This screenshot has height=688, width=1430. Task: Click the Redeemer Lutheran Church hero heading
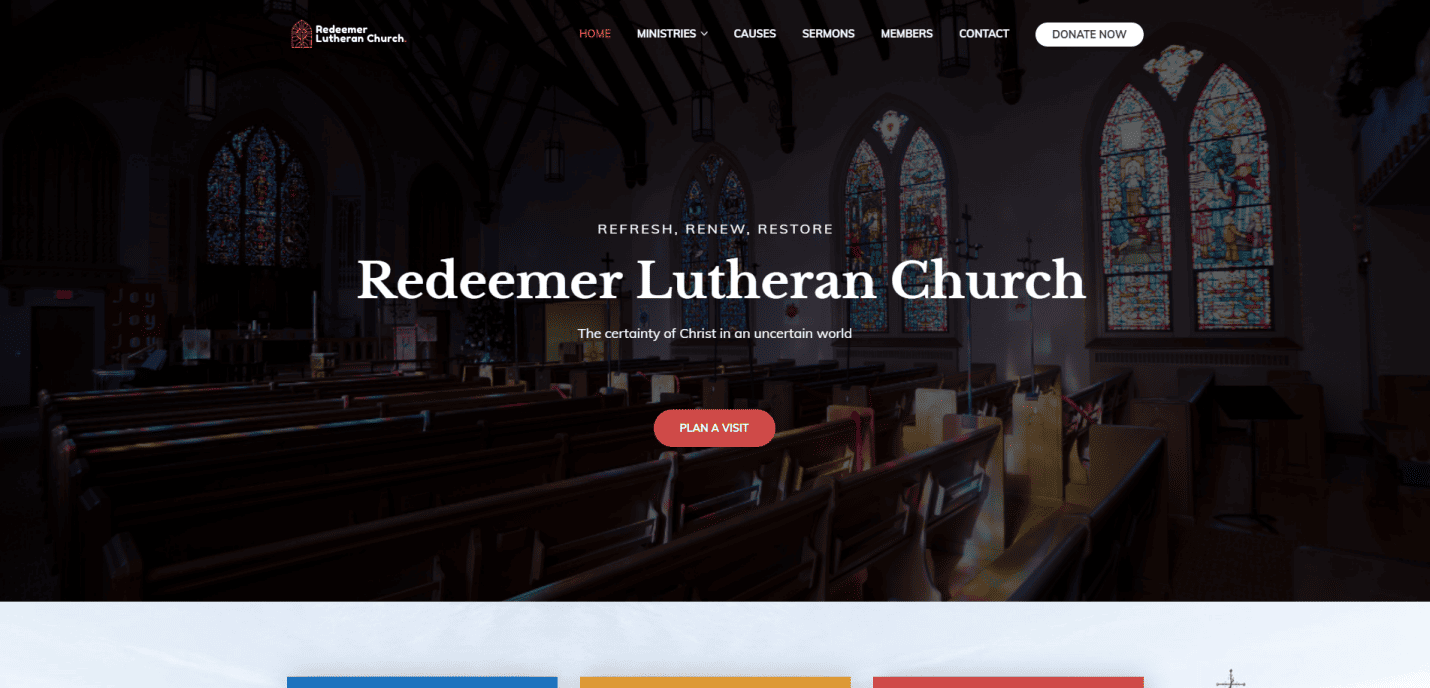click(714, 281)
